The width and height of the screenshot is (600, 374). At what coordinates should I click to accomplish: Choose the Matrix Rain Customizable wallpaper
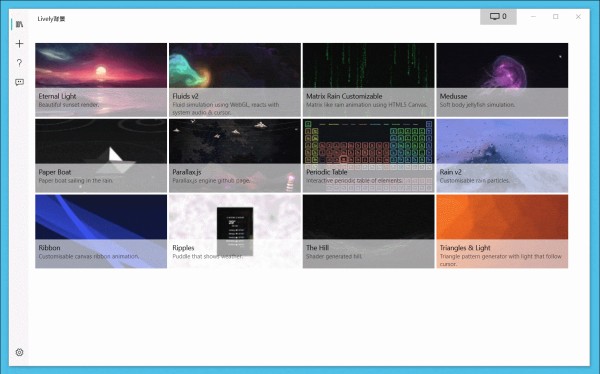[368, 80]
